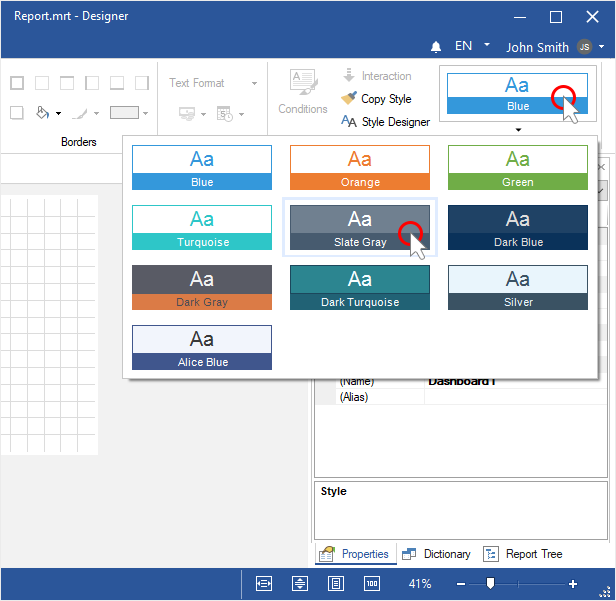The height and width of the screenshot is (601, 616).
Task: Click the fit page width icon
Action: (x=264, y=584)
